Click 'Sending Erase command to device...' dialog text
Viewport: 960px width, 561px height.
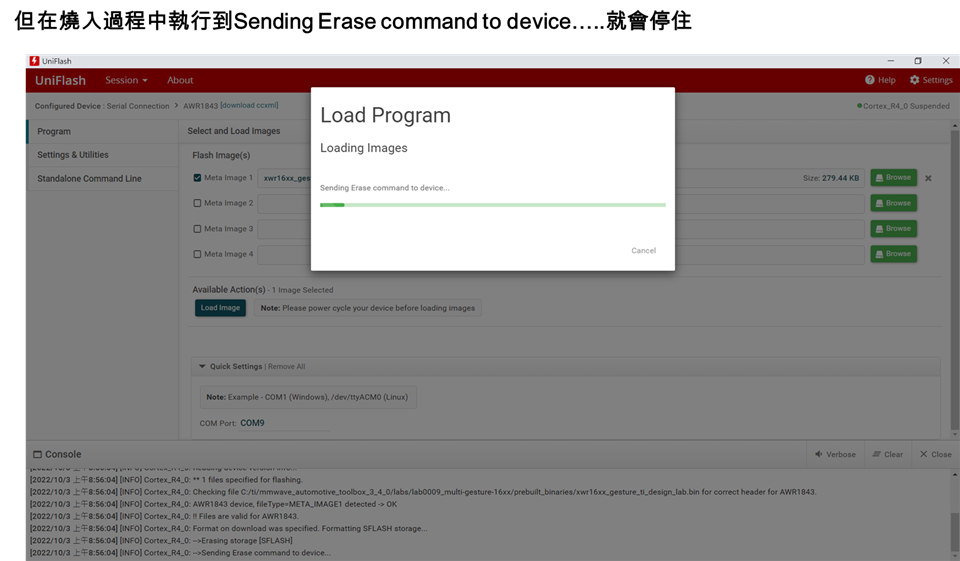click(384, 188)
